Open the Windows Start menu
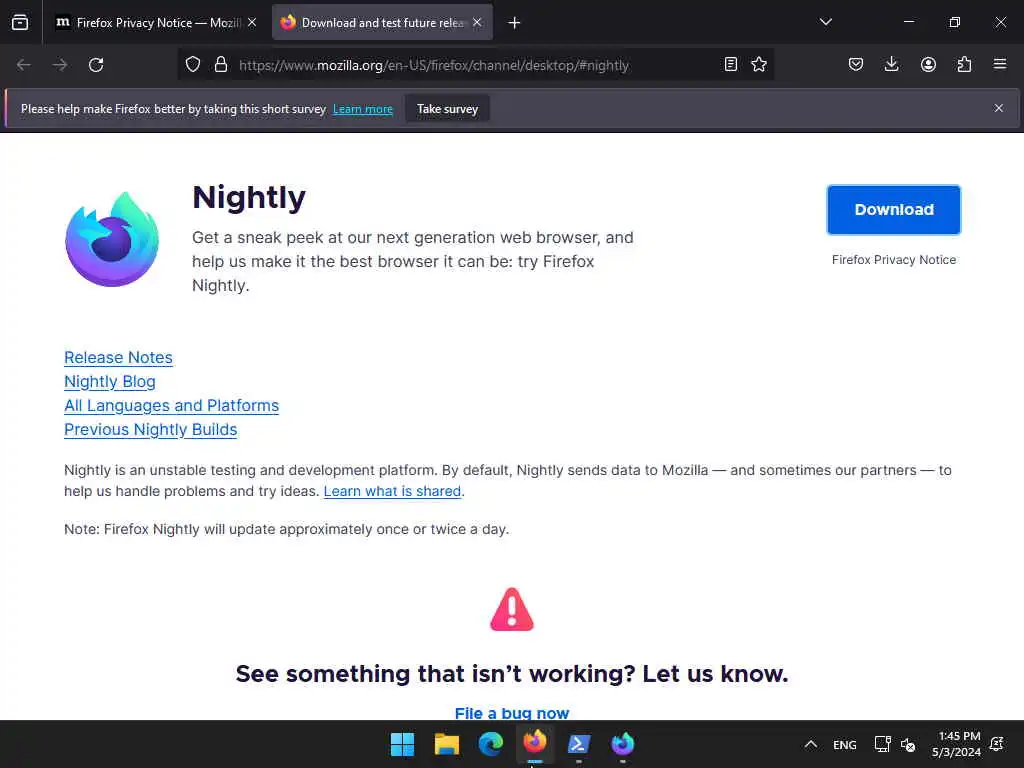This screenshot has width=1024, height=768. 402,744
